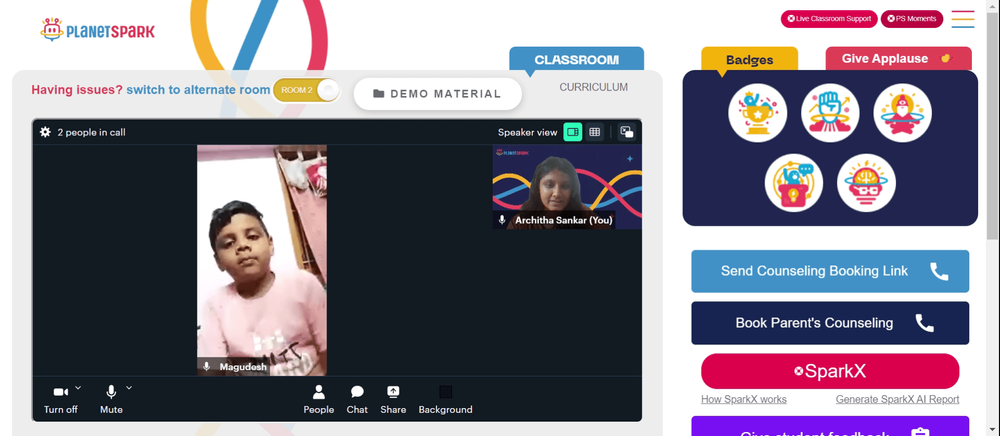The image size is (1000, 436).
Task: Open call settings gear icon
Action: [x=45, y=132]
